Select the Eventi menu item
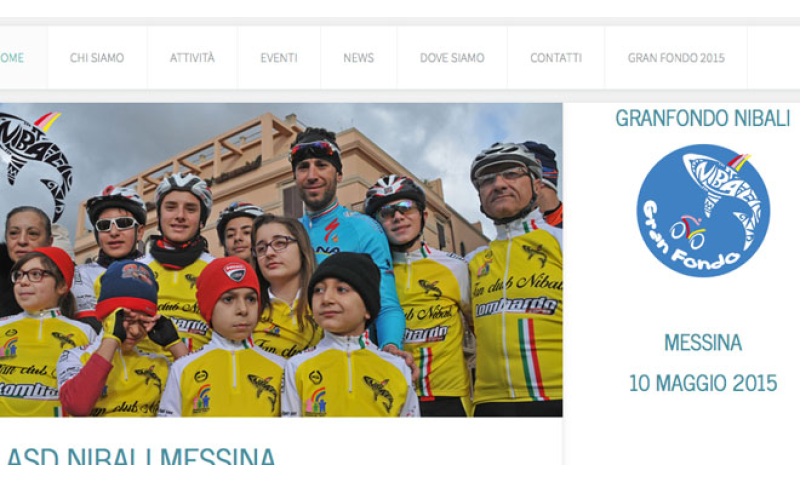This screenshot has width=800, height=484. coord(279,58)
